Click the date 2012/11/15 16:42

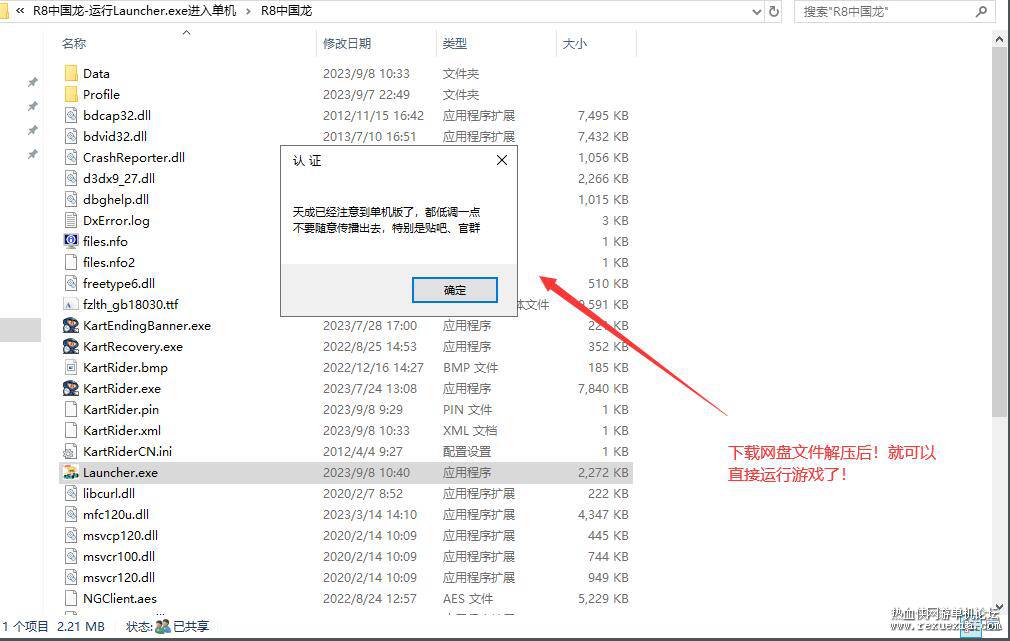pyautogui.click(x=374, y=115)
